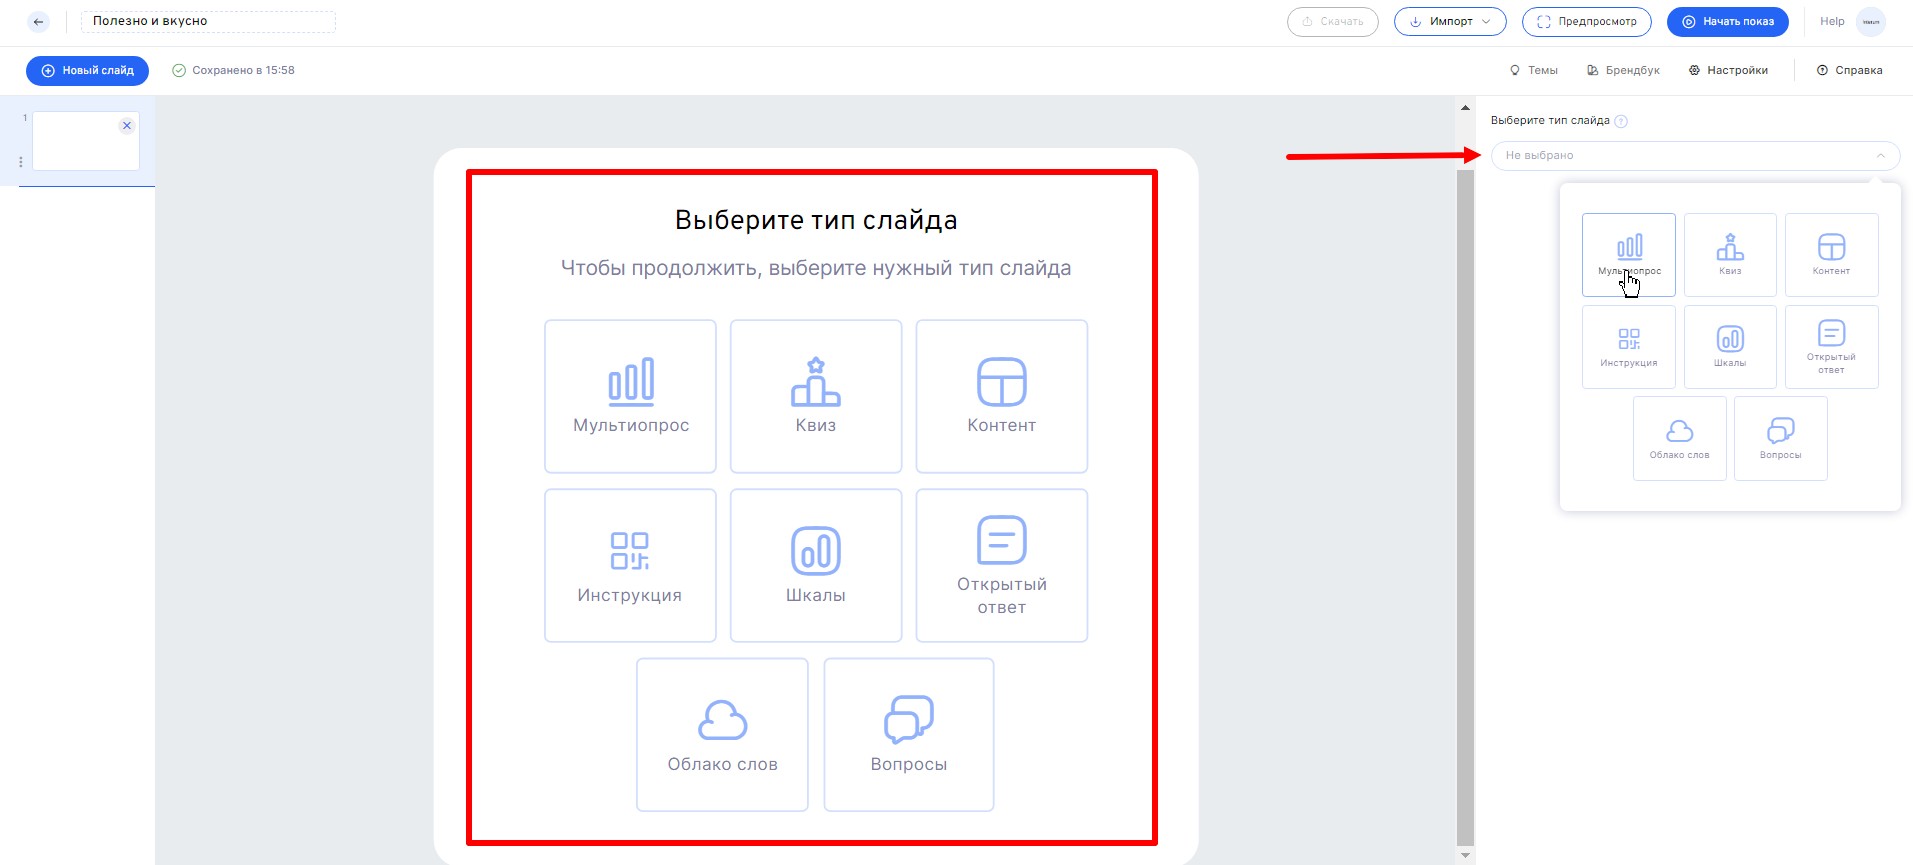Image resolution: width=1913 pixels, height=865 pixels.
Task: Add a slide with "Новый слайд"
Action: click(x=87, y=70)
